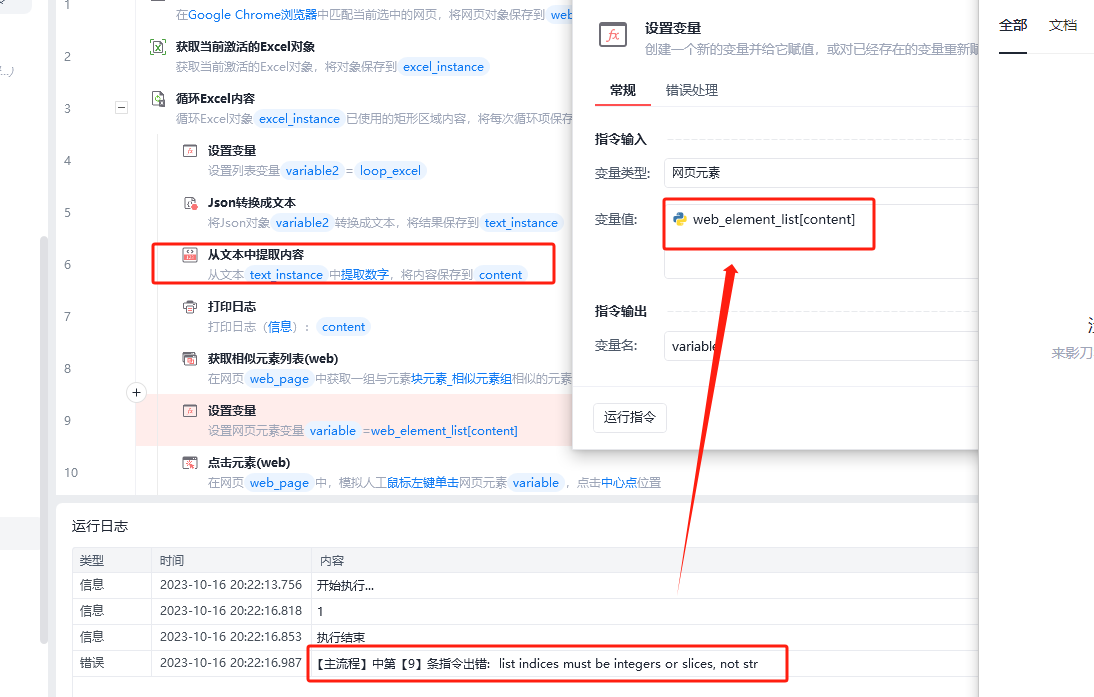Click text_instance tag in 从文本中提取内容 step
Image resolution: width=1094 pixels, height=697 pixels.
click(286, 275)
